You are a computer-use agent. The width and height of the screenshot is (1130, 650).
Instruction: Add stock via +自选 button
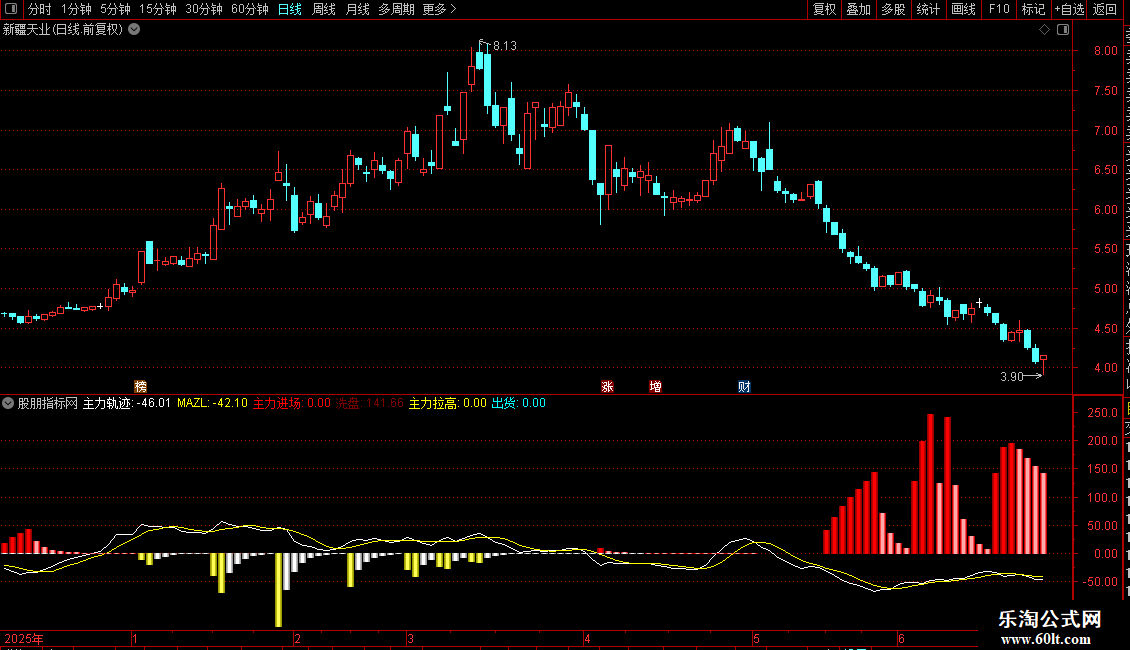[1069, 9]
